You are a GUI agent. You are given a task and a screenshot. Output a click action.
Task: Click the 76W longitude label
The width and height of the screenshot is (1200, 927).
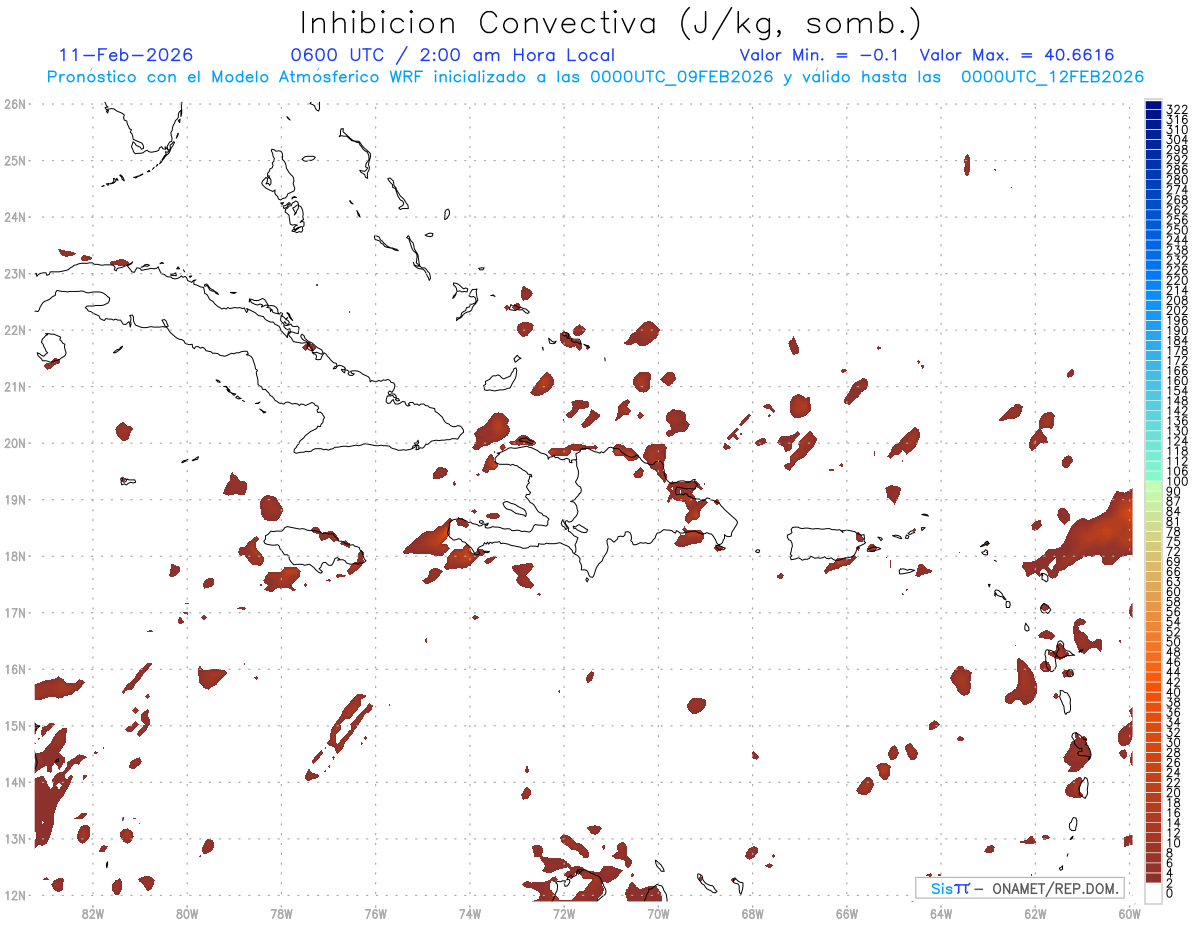pyautogui.click(x=376, y=912)
